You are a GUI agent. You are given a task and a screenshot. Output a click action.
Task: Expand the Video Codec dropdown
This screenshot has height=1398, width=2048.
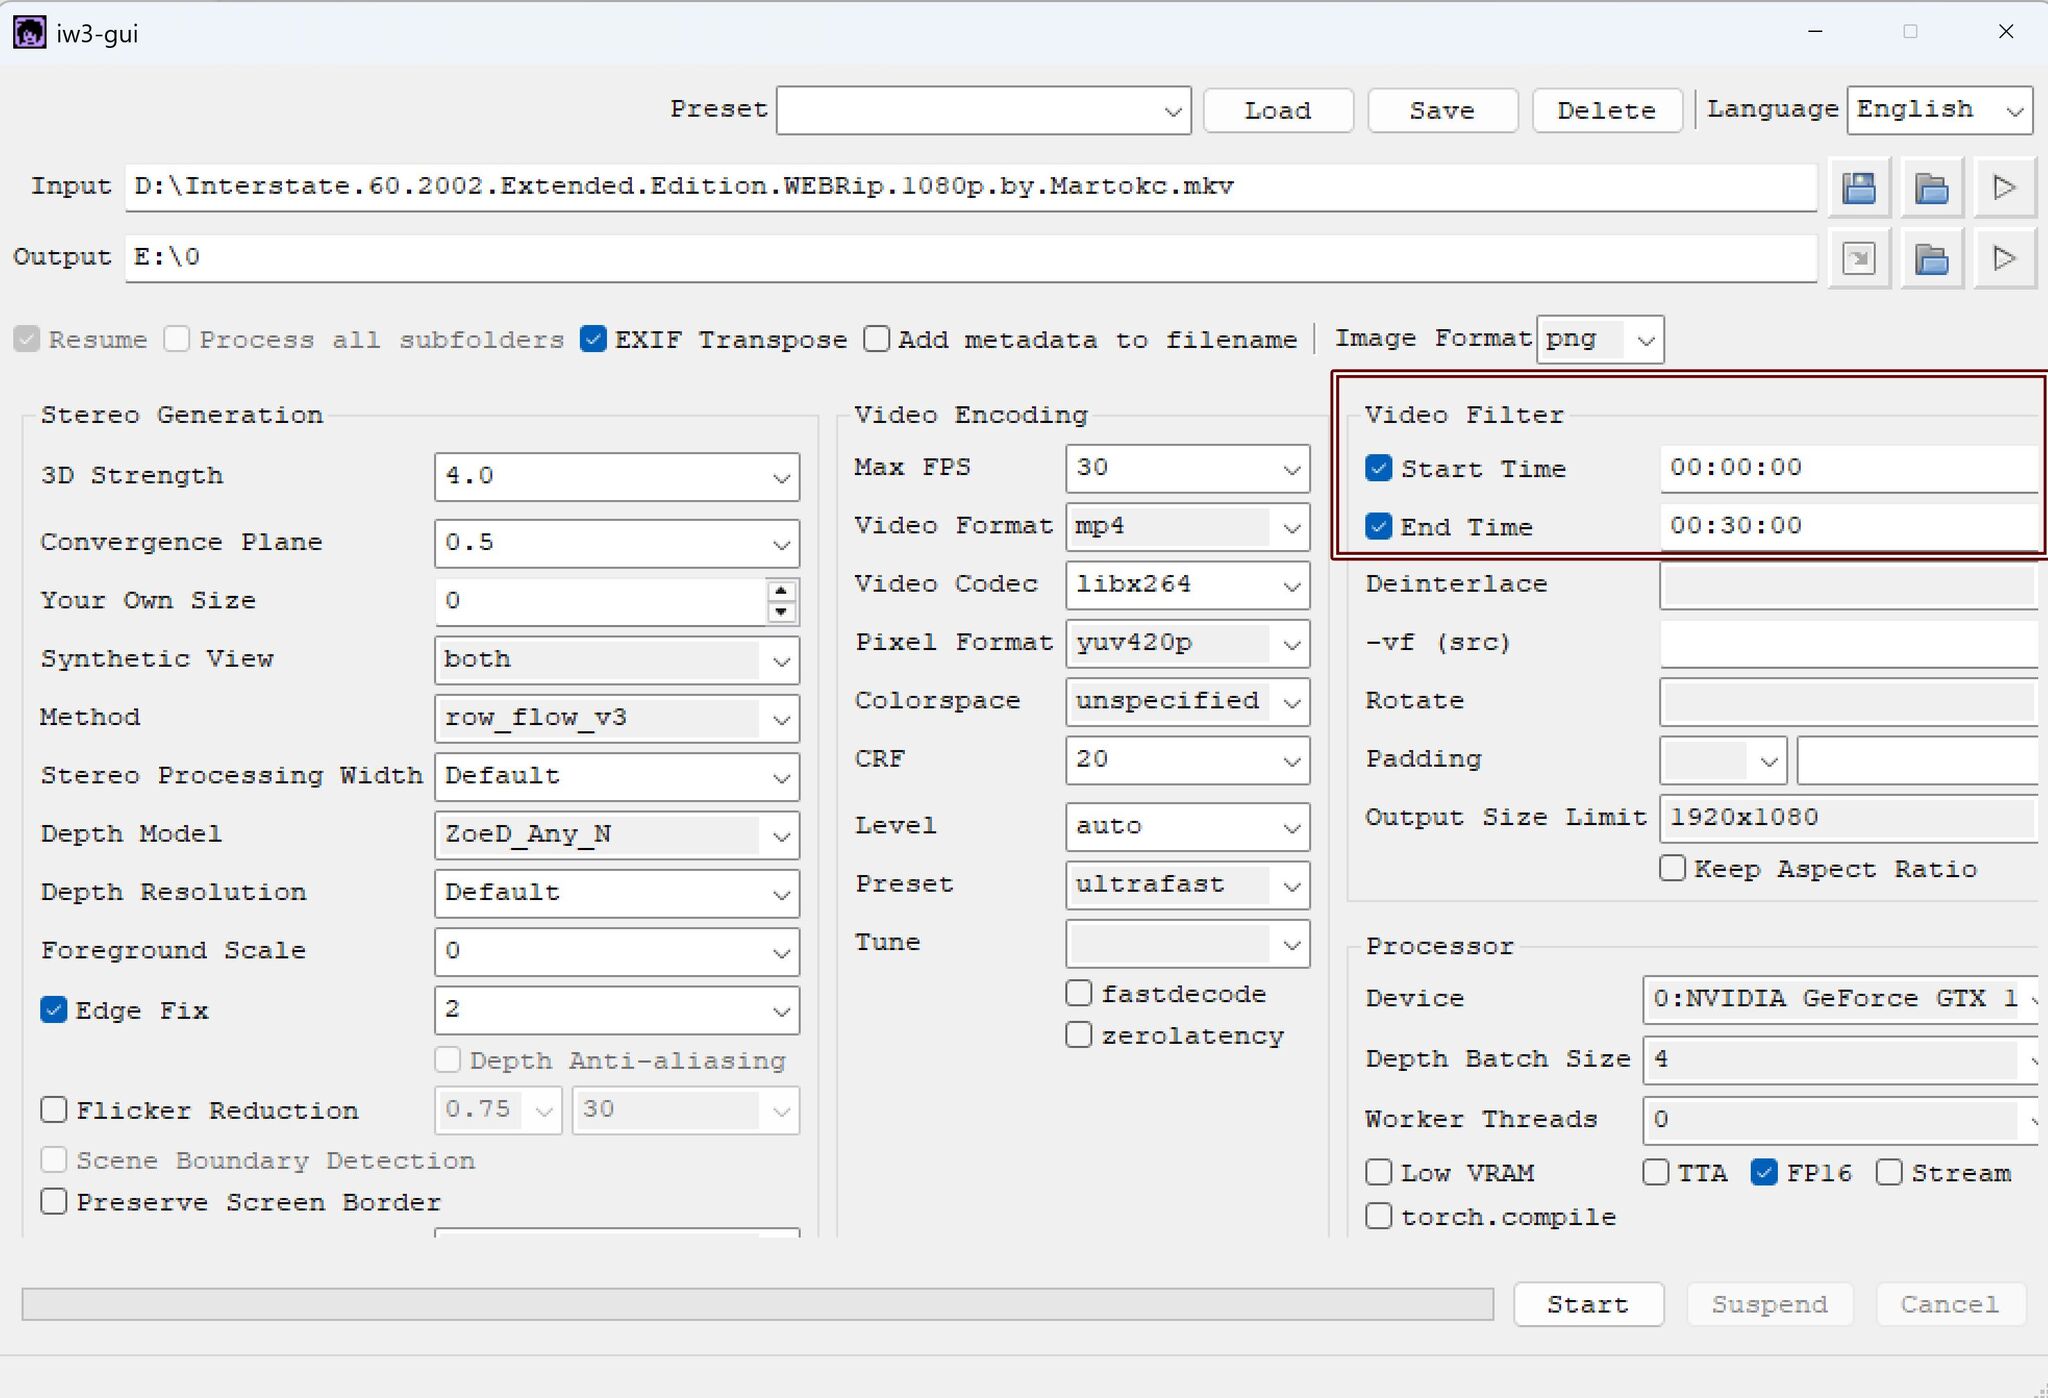pos(1187,585)
